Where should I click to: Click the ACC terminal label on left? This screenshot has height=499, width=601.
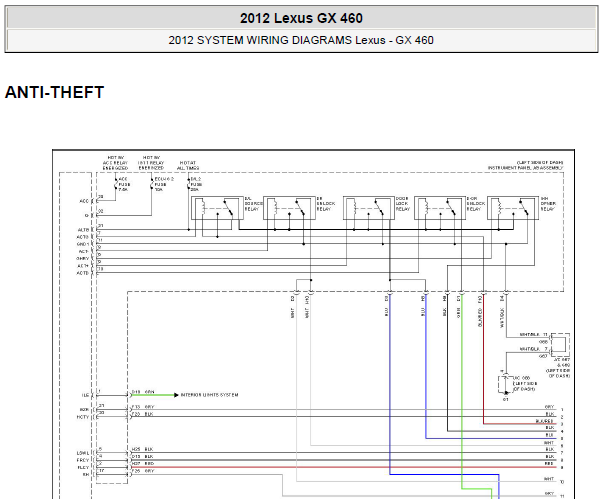[x=84, y=201]
